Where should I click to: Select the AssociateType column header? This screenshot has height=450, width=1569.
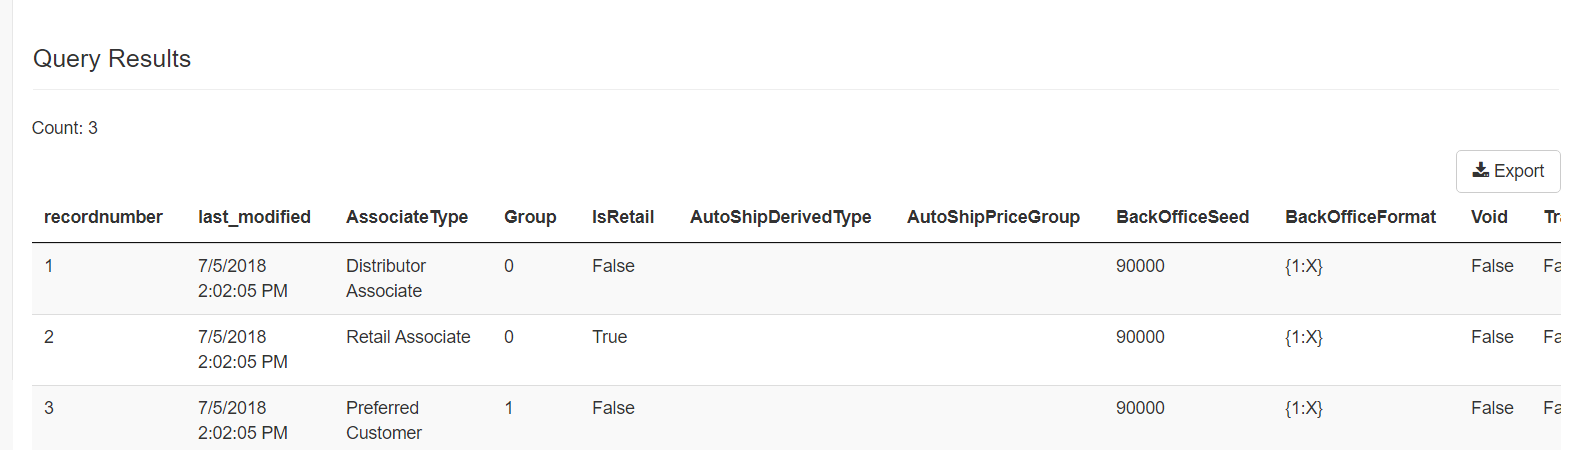[x=407, y=217]
